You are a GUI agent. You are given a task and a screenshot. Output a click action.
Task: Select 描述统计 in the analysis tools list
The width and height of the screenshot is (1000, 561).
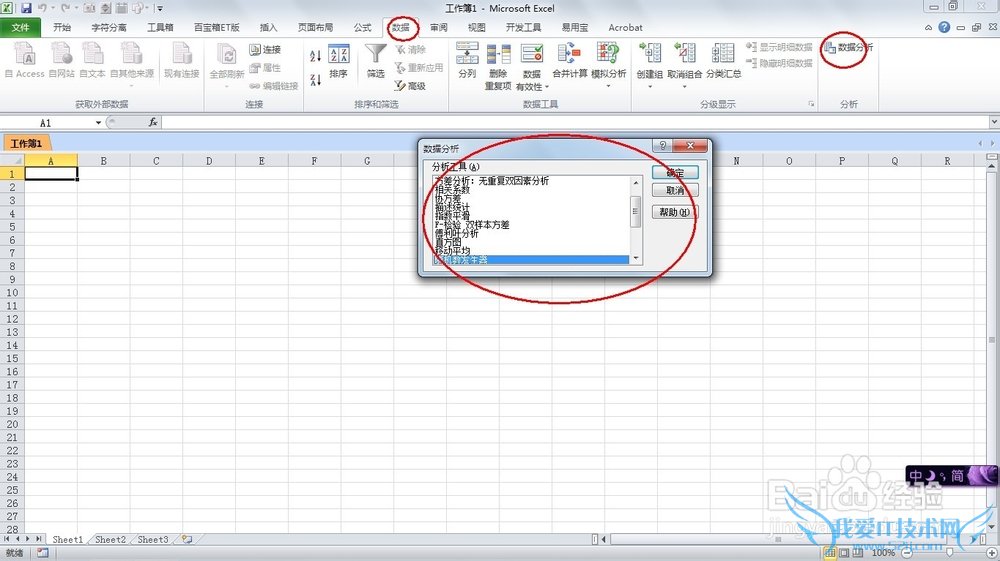click(x=452, y=208)
